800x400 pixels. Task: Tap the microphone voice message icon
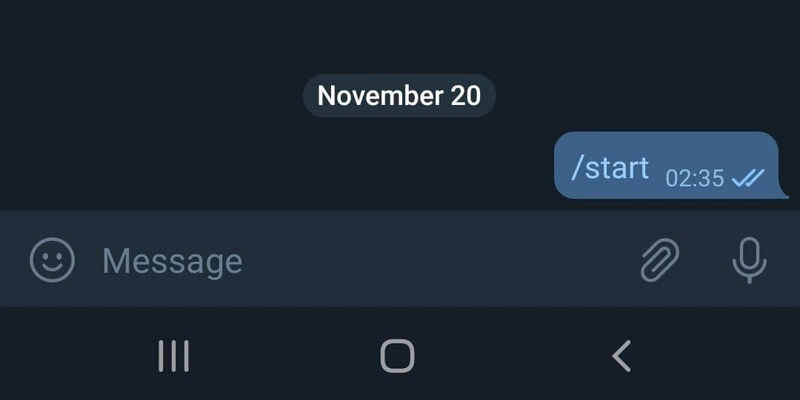pos(749,260)
